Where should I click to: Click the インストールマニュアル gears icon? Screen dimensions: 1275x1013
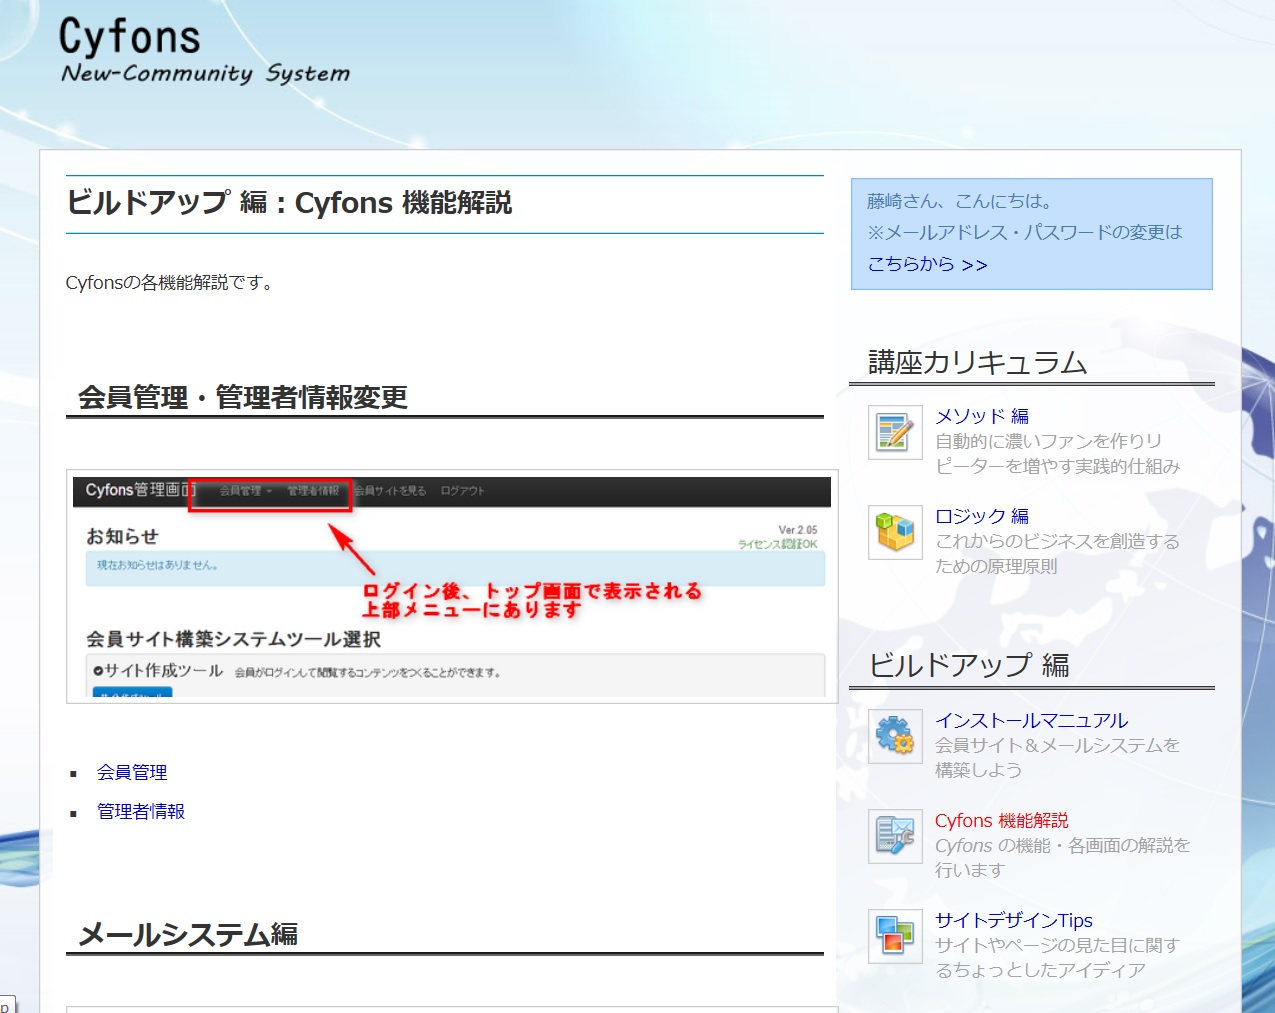point(894,737)
